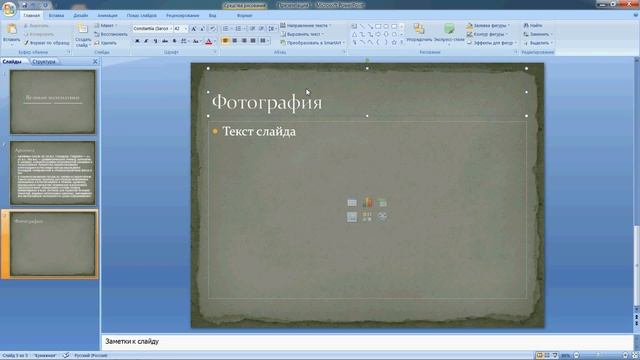Image resolution: width=640 pixels, height=360 pixels.
Task: Click Заменить (Replace) button
Action: pos(537,34)
